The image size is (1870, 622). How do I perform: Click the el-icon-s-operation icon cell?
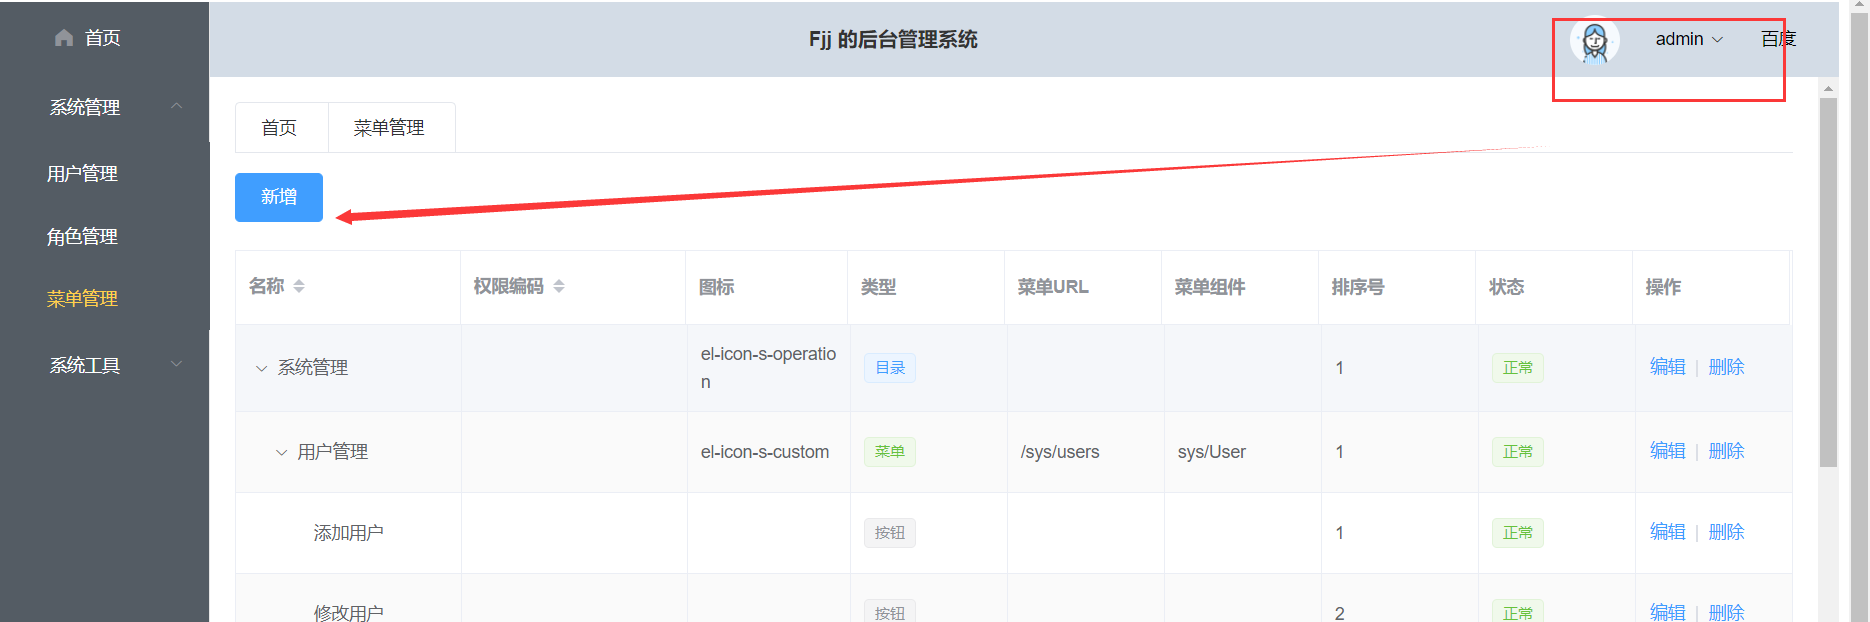coord(768,368)
